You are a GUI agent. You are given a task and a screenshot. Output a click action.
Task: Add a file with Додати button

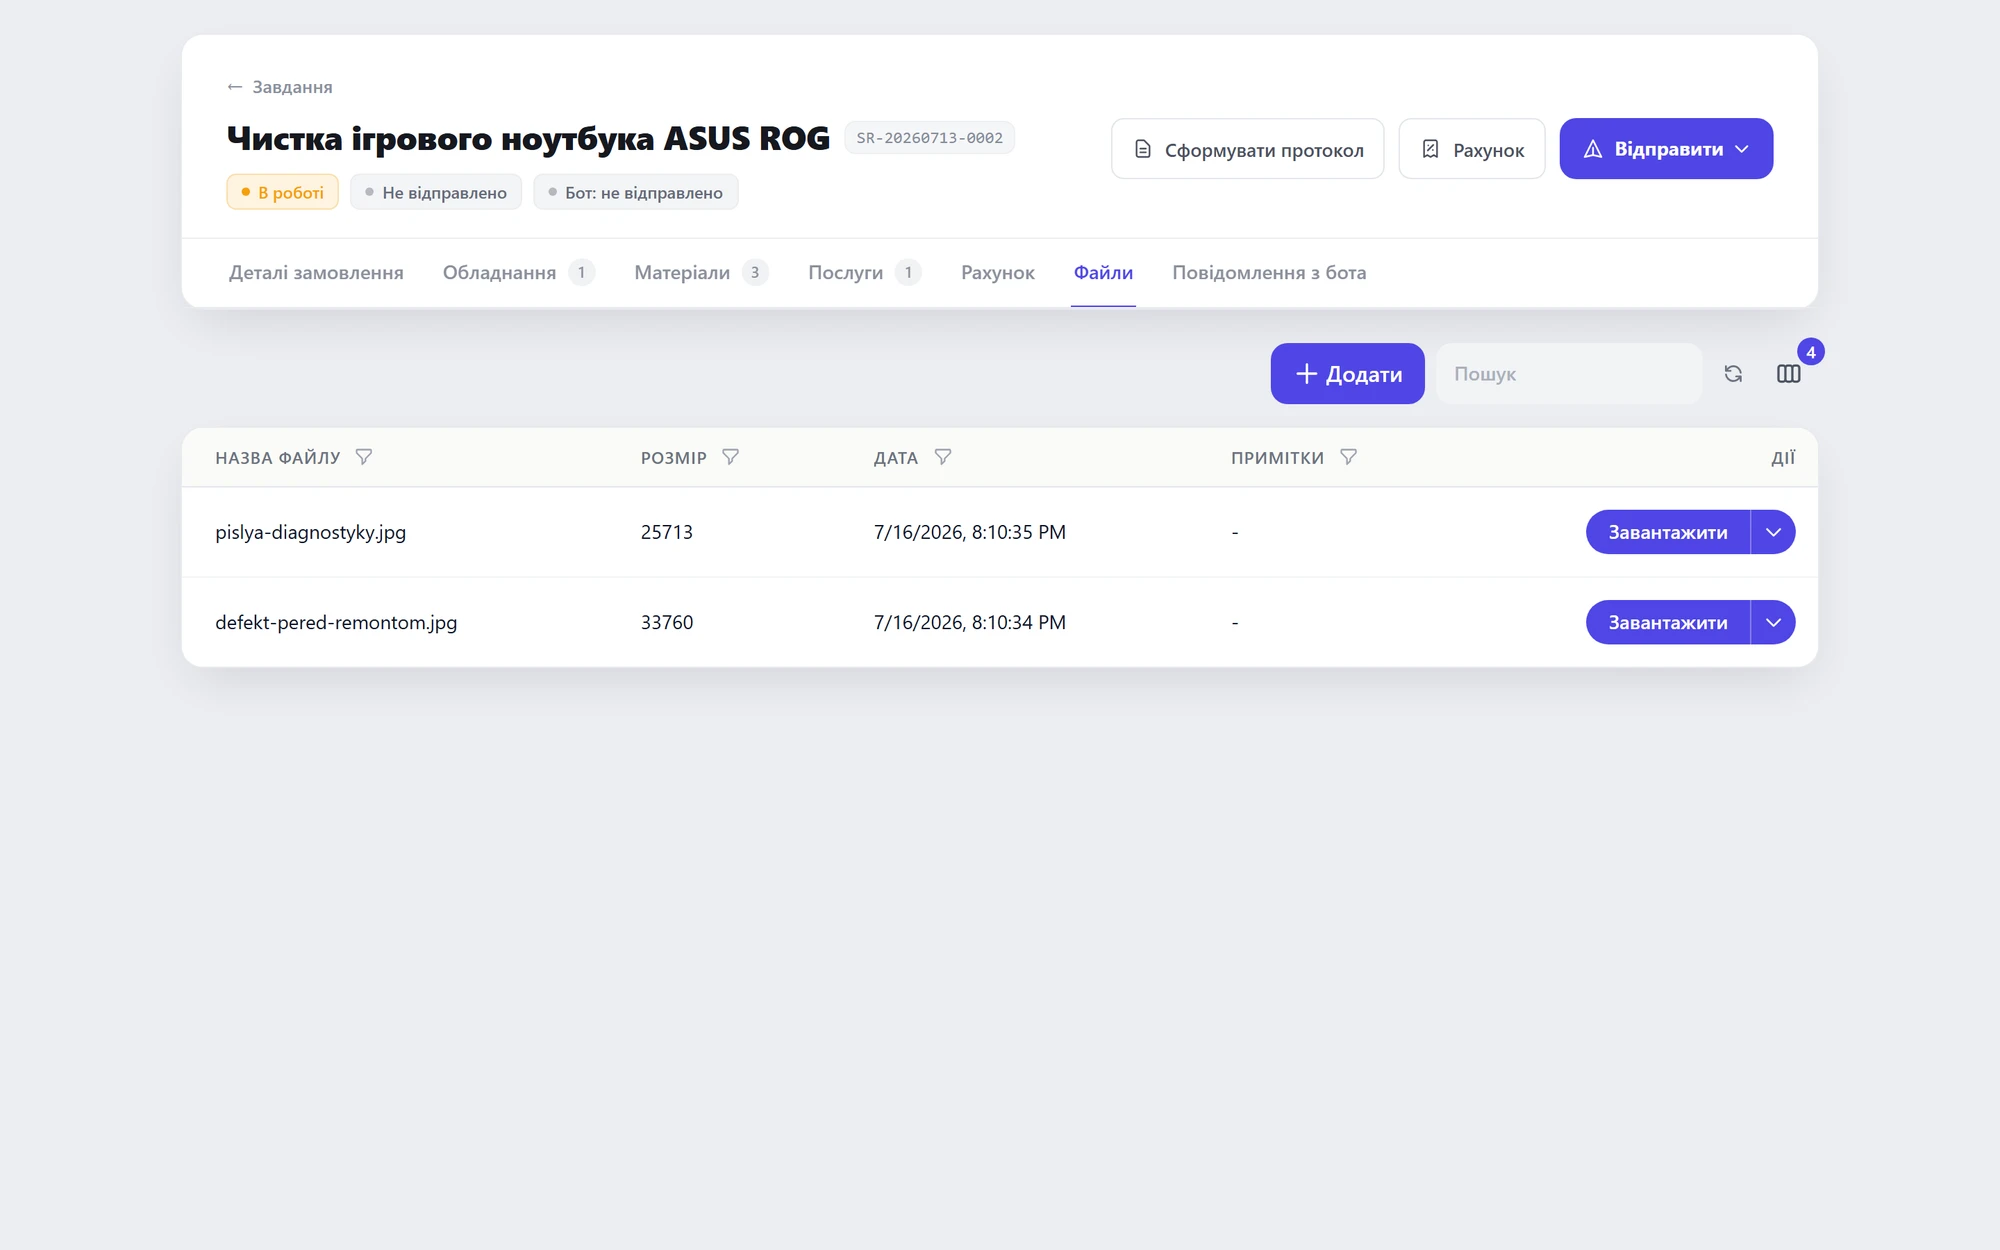coord(1347,374)
